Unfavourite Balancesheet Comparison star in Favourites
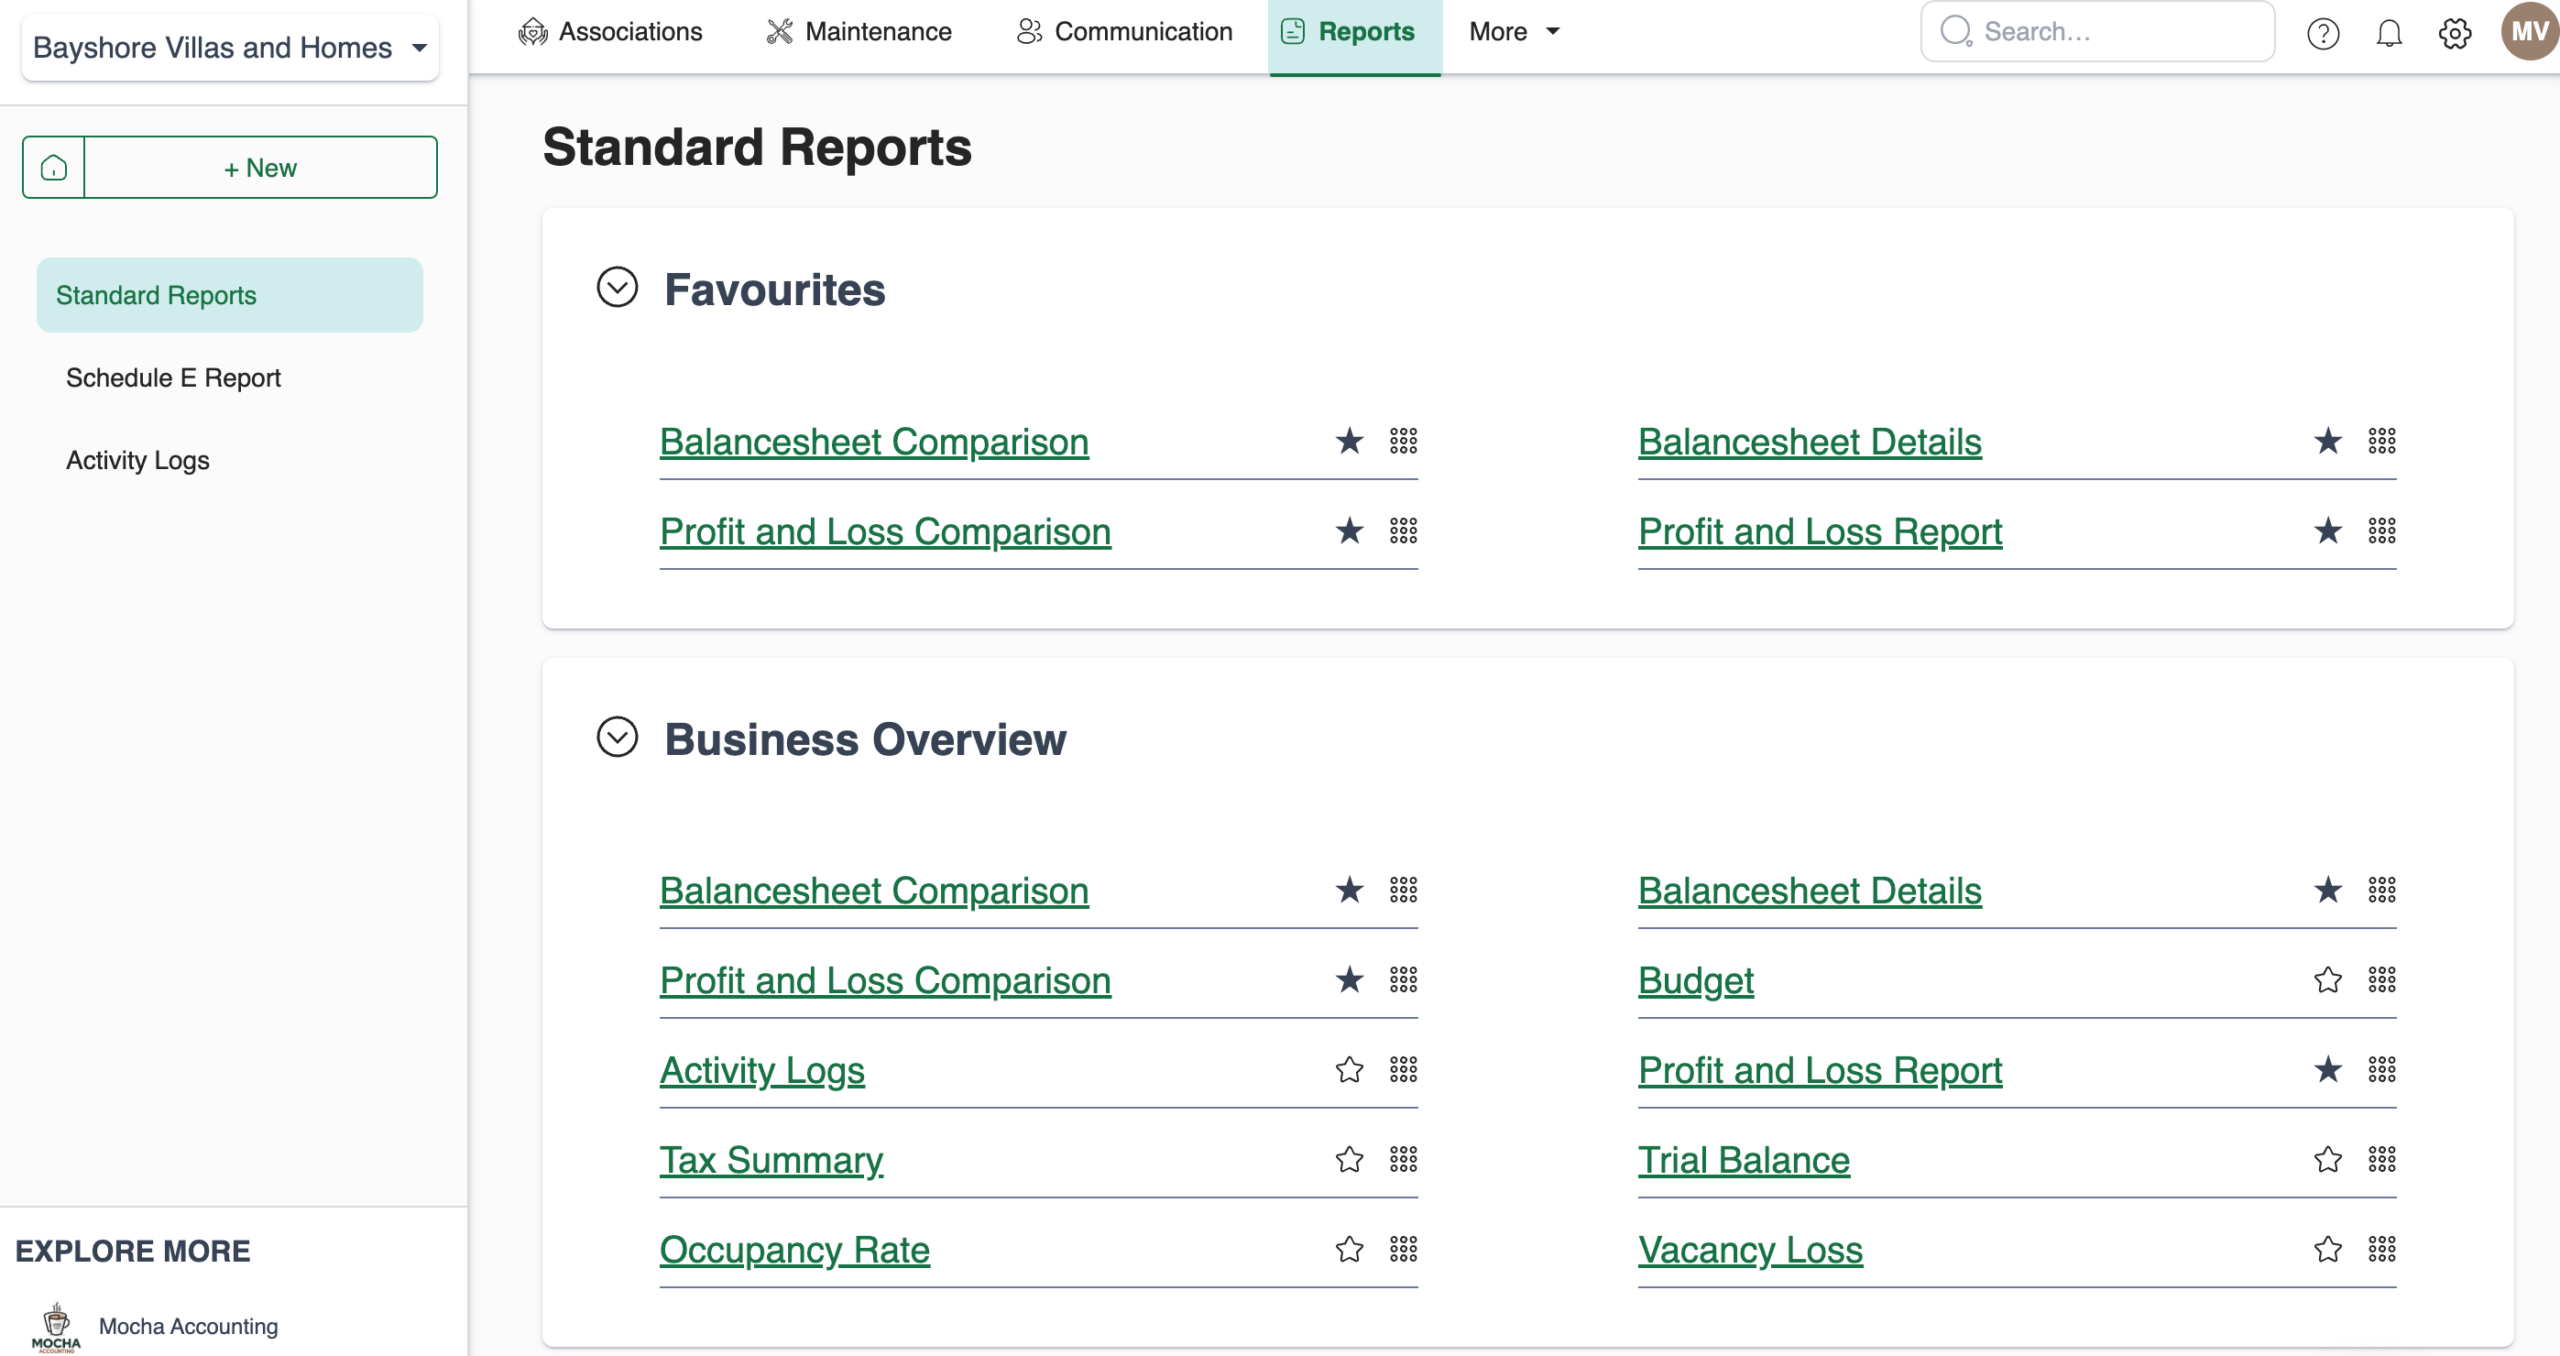This screenshot has height=1356, width=2560. (x=1349, y=441)
